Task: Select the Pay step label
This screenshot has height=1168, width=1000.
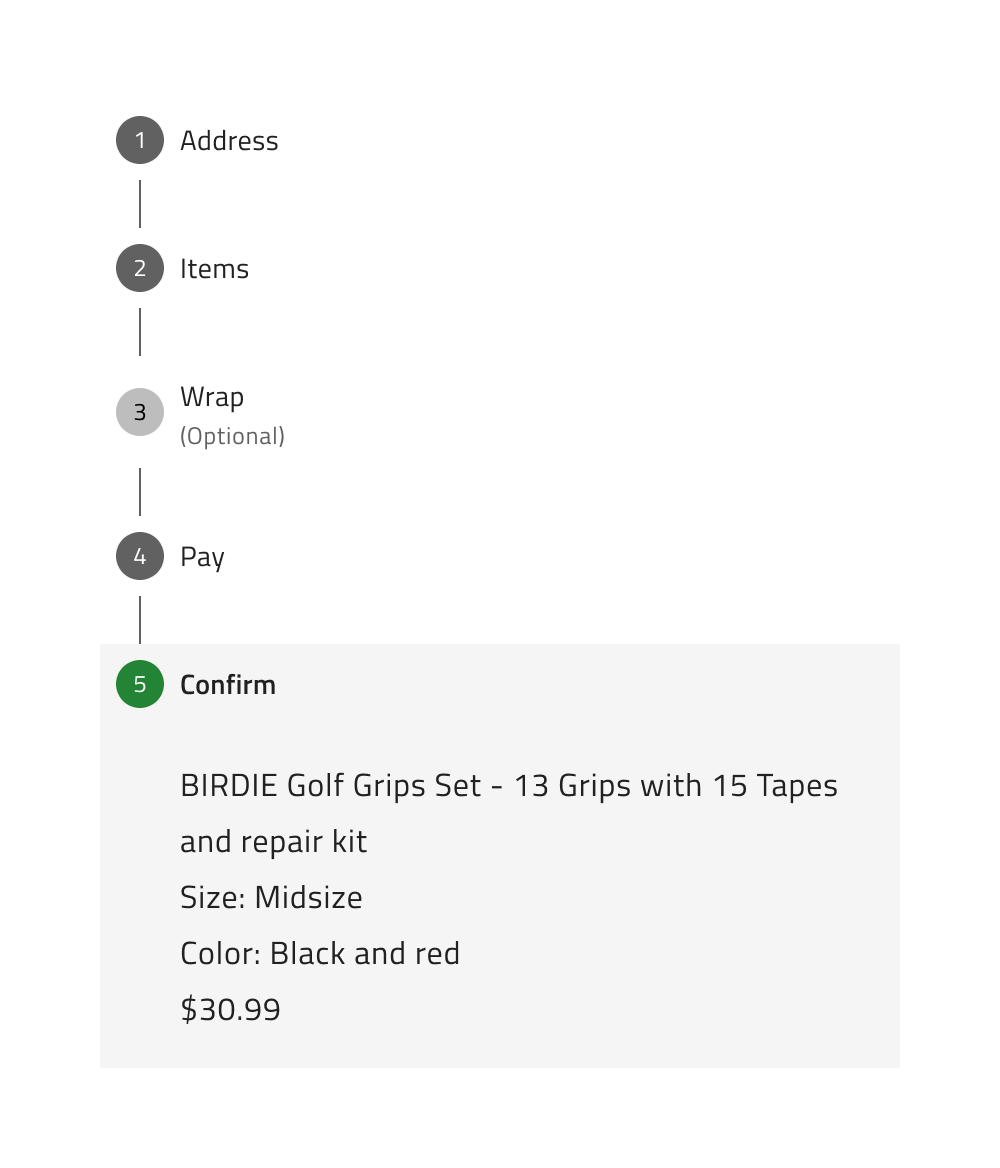Action: click(202, 557)
